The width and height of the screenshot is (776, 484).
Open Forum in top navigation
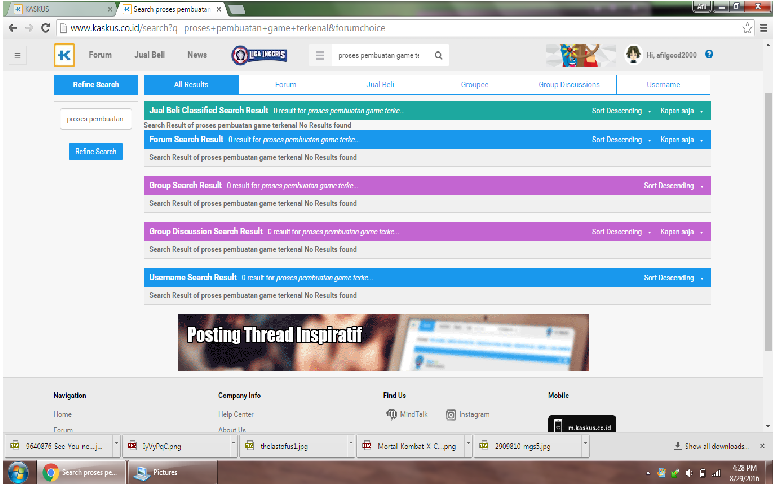[x=100, y=55]
